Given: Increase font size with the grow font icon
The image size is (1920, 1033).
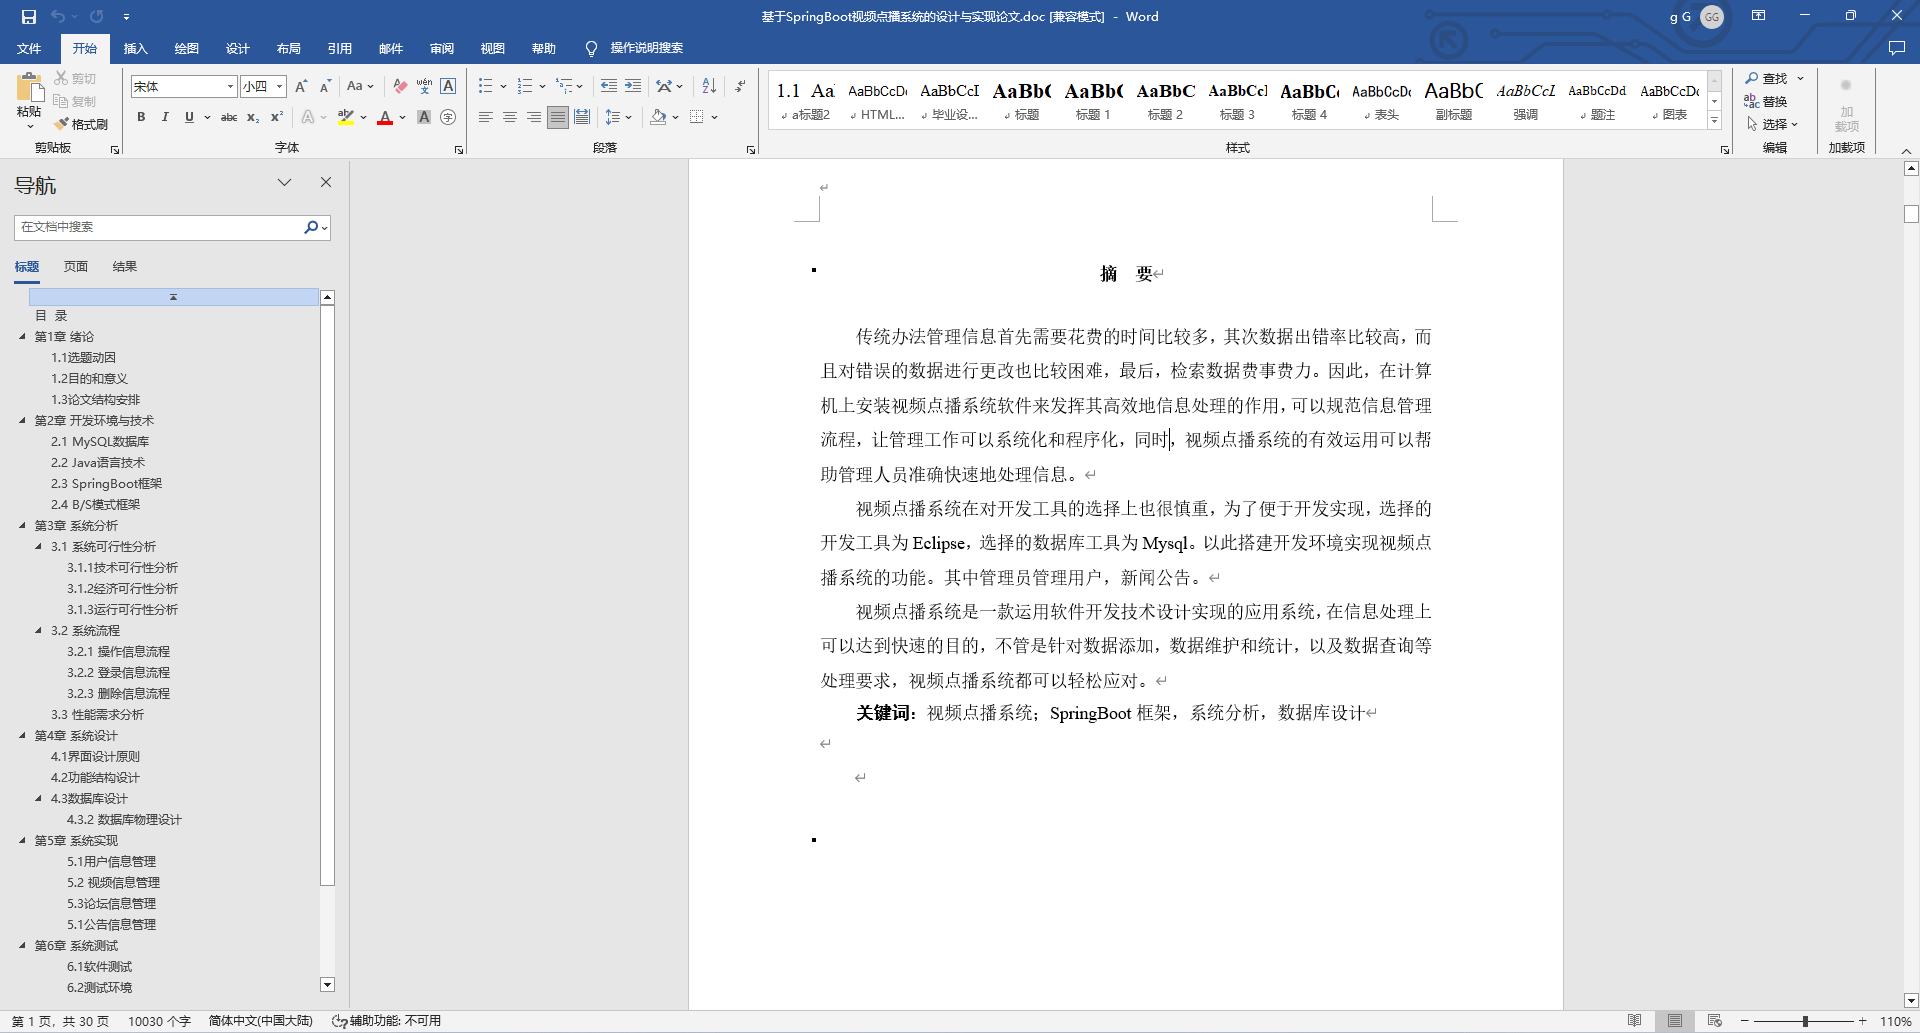Looking at the screenshot, I should (x=301, y=87).
